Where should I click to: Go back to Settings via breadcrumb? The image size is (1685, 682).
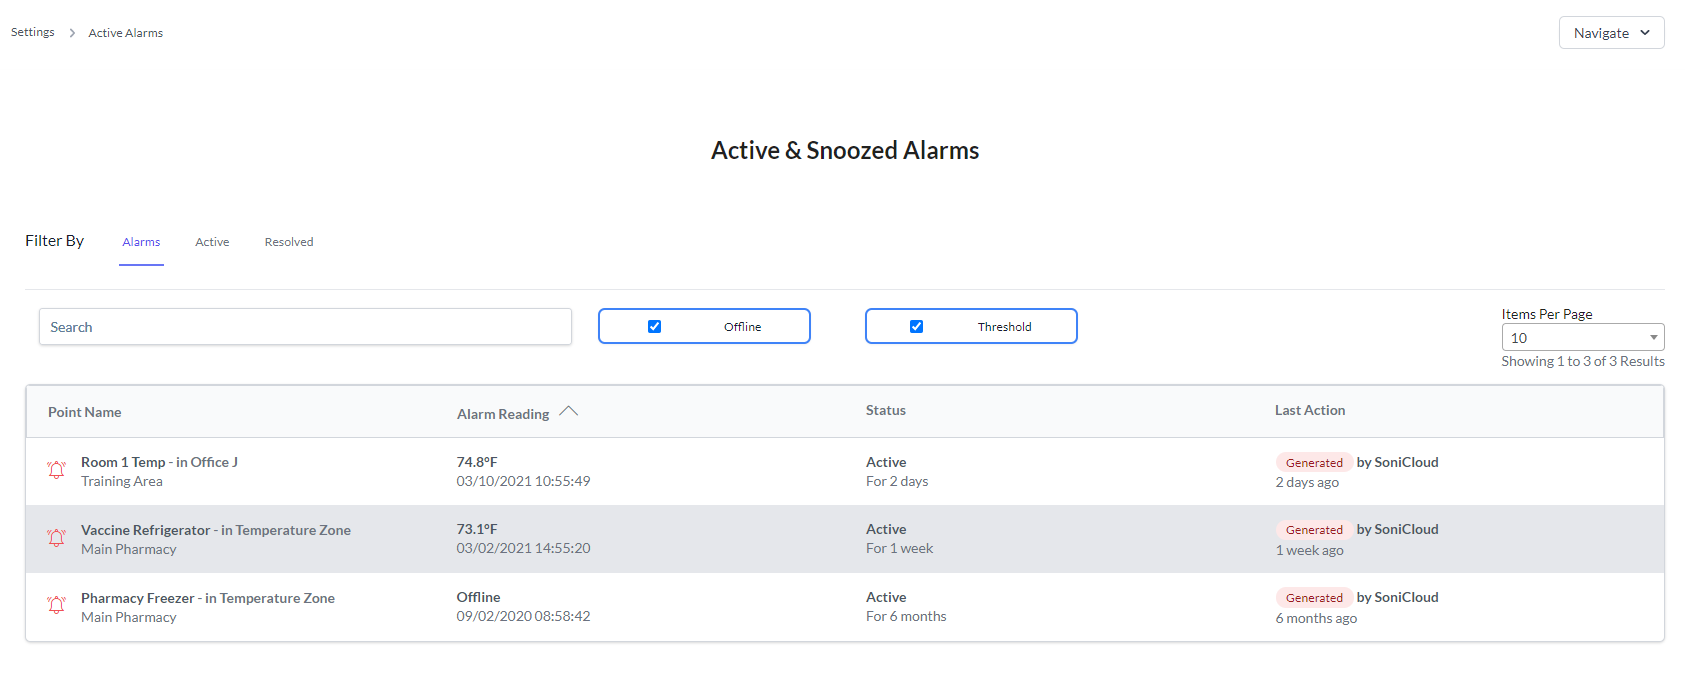click(32, 31)
